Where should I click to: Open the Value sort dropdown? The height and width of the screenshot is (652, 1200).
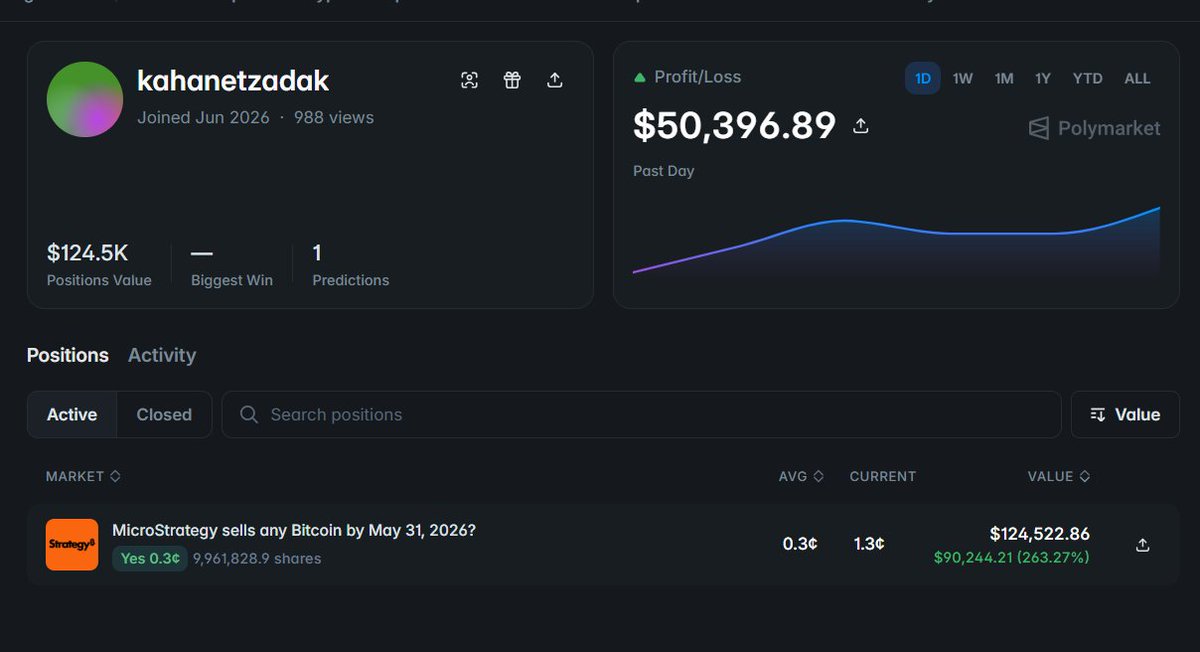[x=1125, y=414]
